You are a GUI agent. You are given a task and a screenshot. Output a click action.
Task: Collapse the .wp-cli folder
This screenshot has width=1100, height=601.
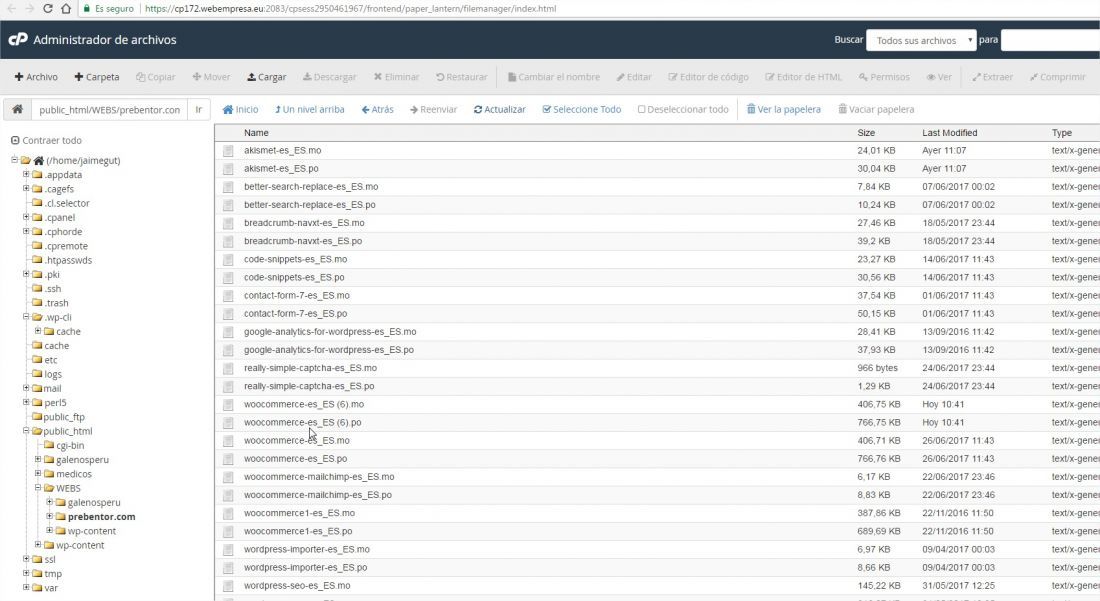26,316
